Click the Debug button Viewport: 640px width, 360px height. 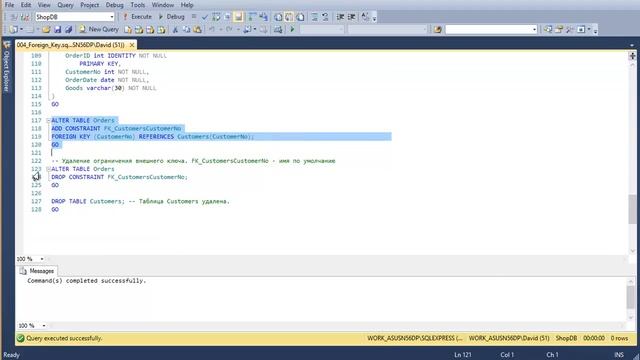pos(172,17)
